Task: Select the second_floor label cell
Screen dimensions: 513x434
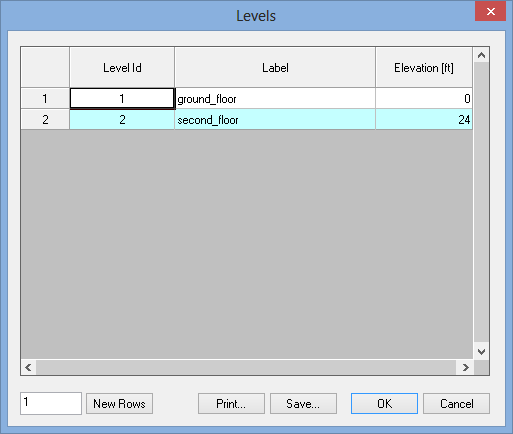Action: [275, 119]
